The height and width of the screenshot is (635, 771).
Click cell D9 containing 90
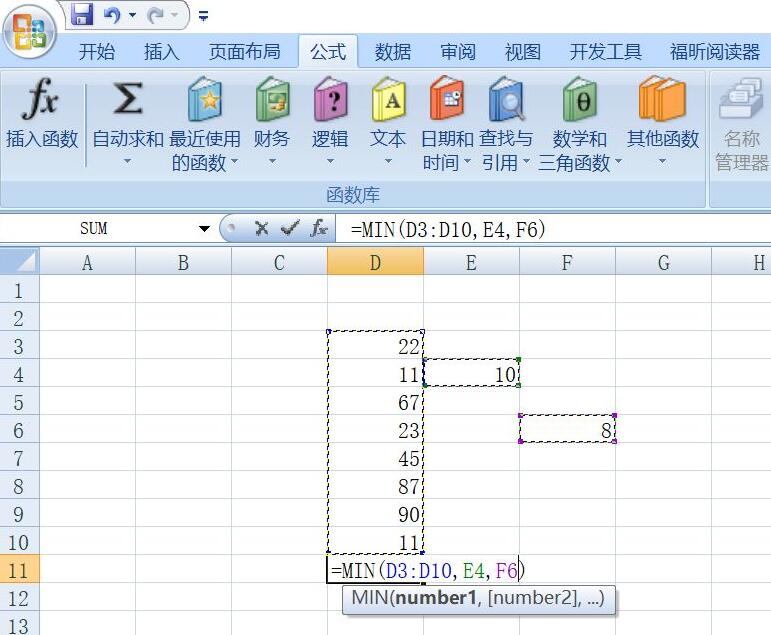375,514
